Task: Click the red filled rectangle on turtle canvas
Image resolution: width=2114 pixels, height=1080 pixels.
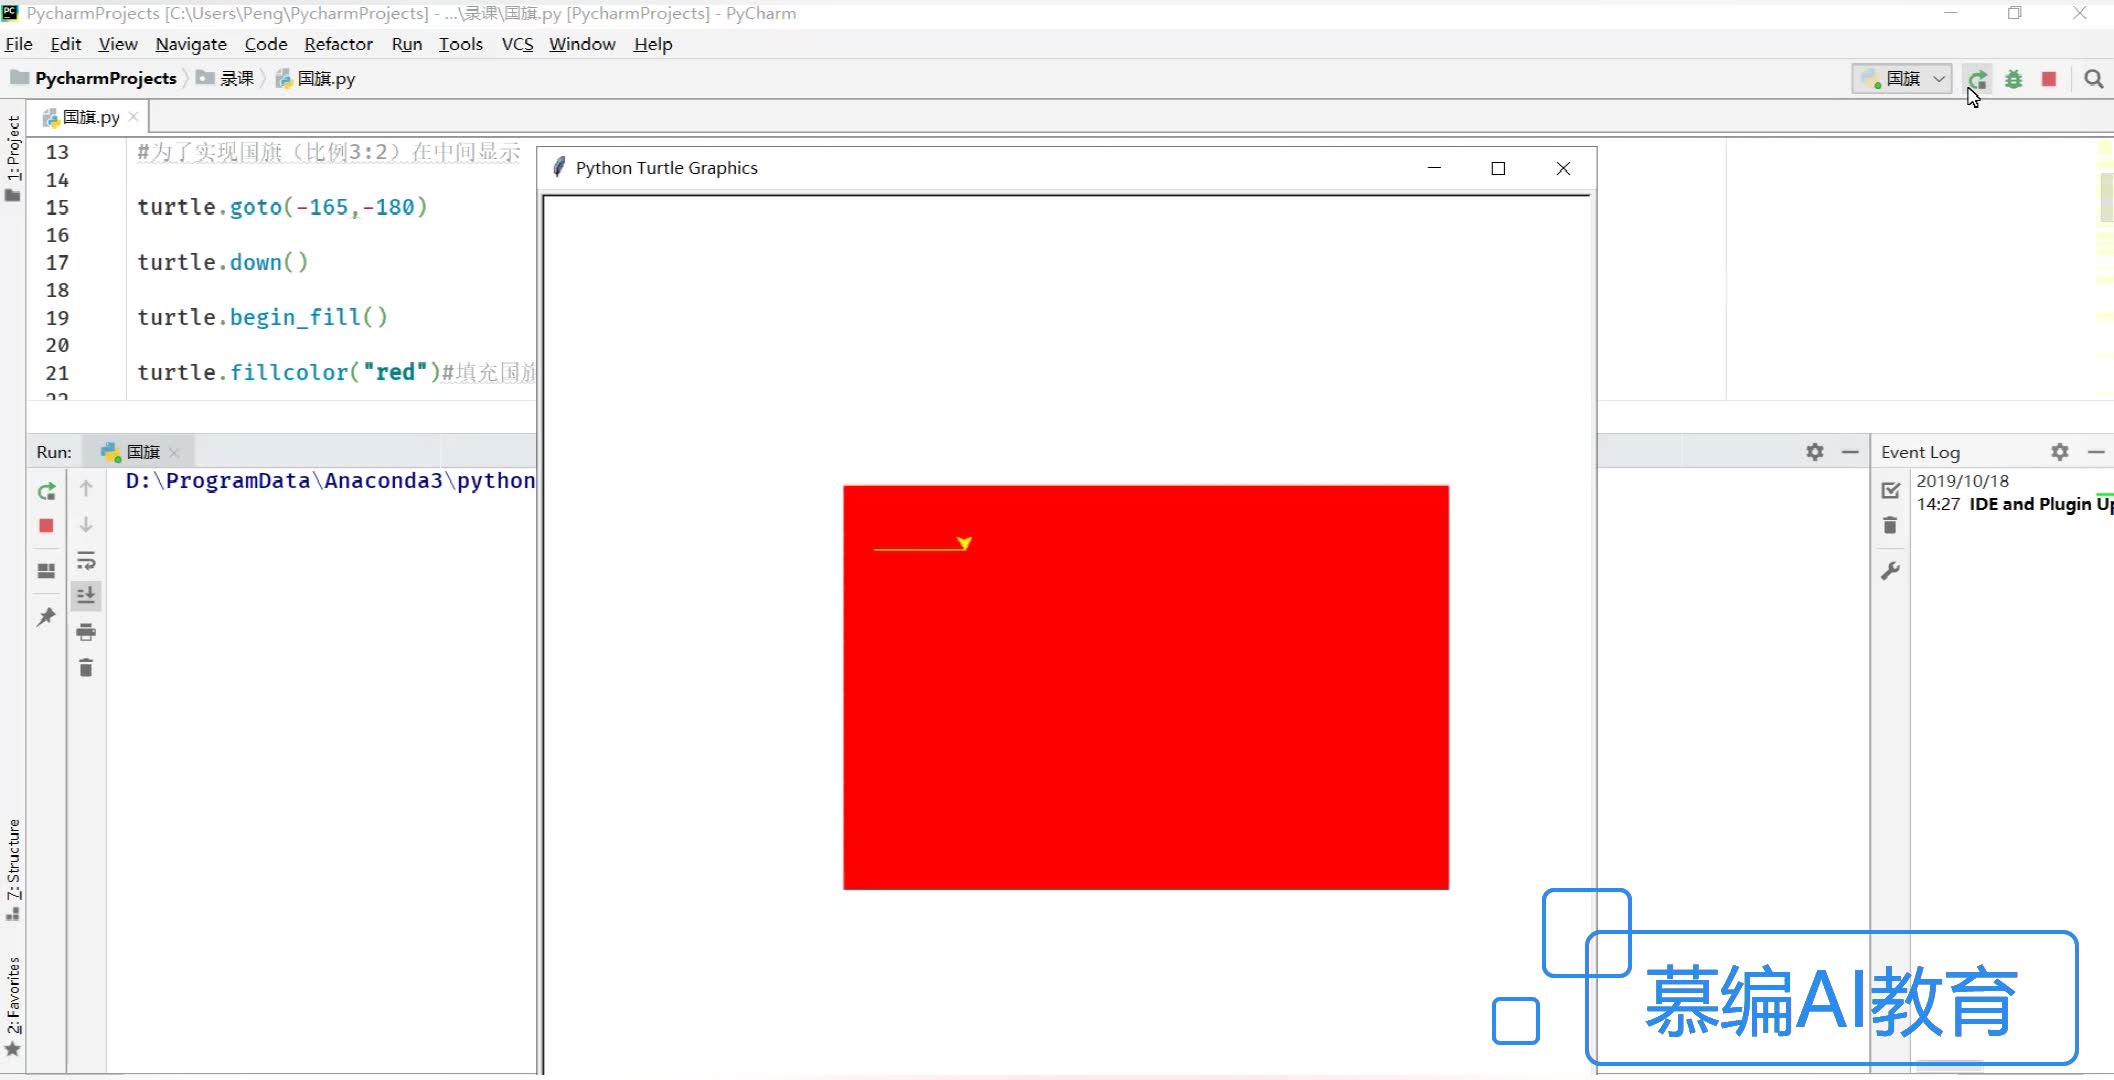Action: point(1146,700)
